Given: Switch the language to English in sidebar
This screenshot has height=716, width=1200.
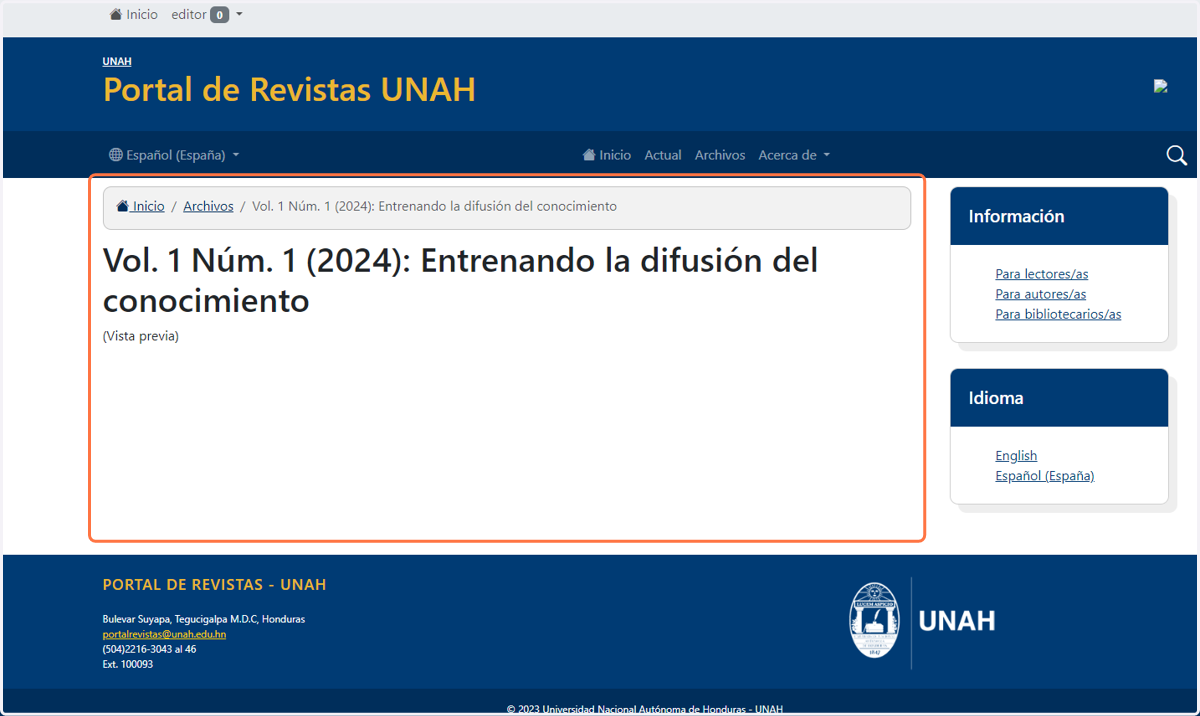Looking at the screenshot, I should [1016, 456].
